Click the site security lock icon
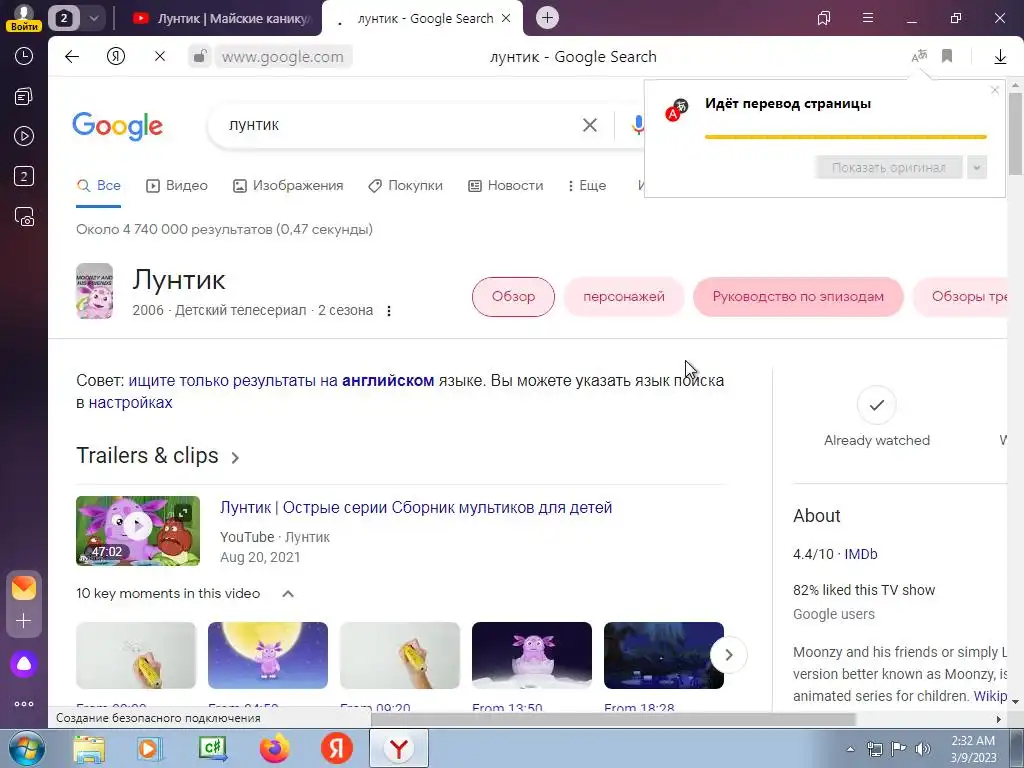This screenshot has height=768, width=1024. coord(200,56)
